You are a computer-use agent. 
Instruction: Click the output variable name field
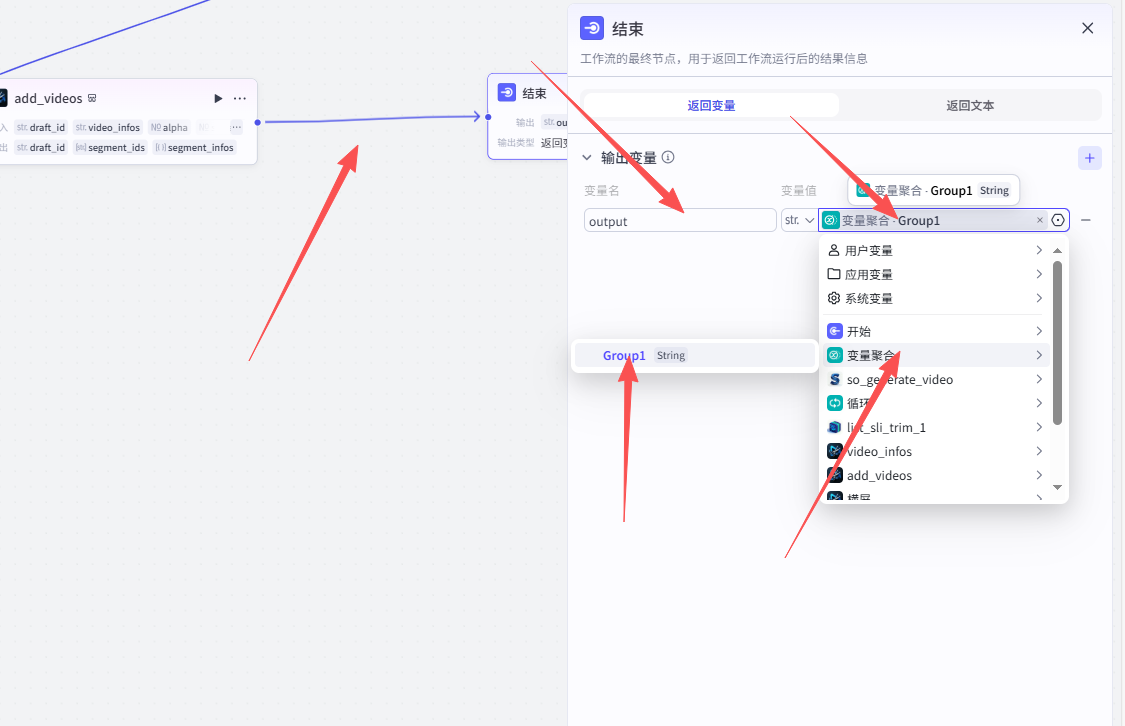click(680, 221)
